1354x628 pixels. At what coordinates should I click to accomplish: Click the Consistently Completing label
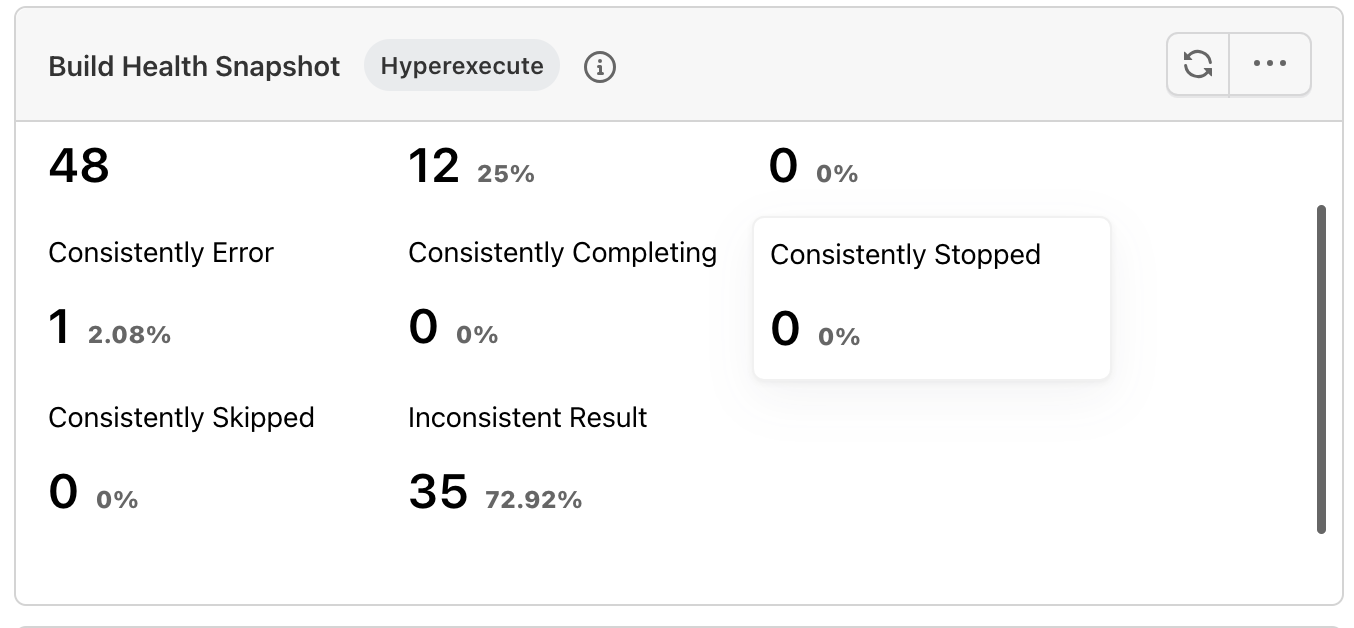point(562,253)
